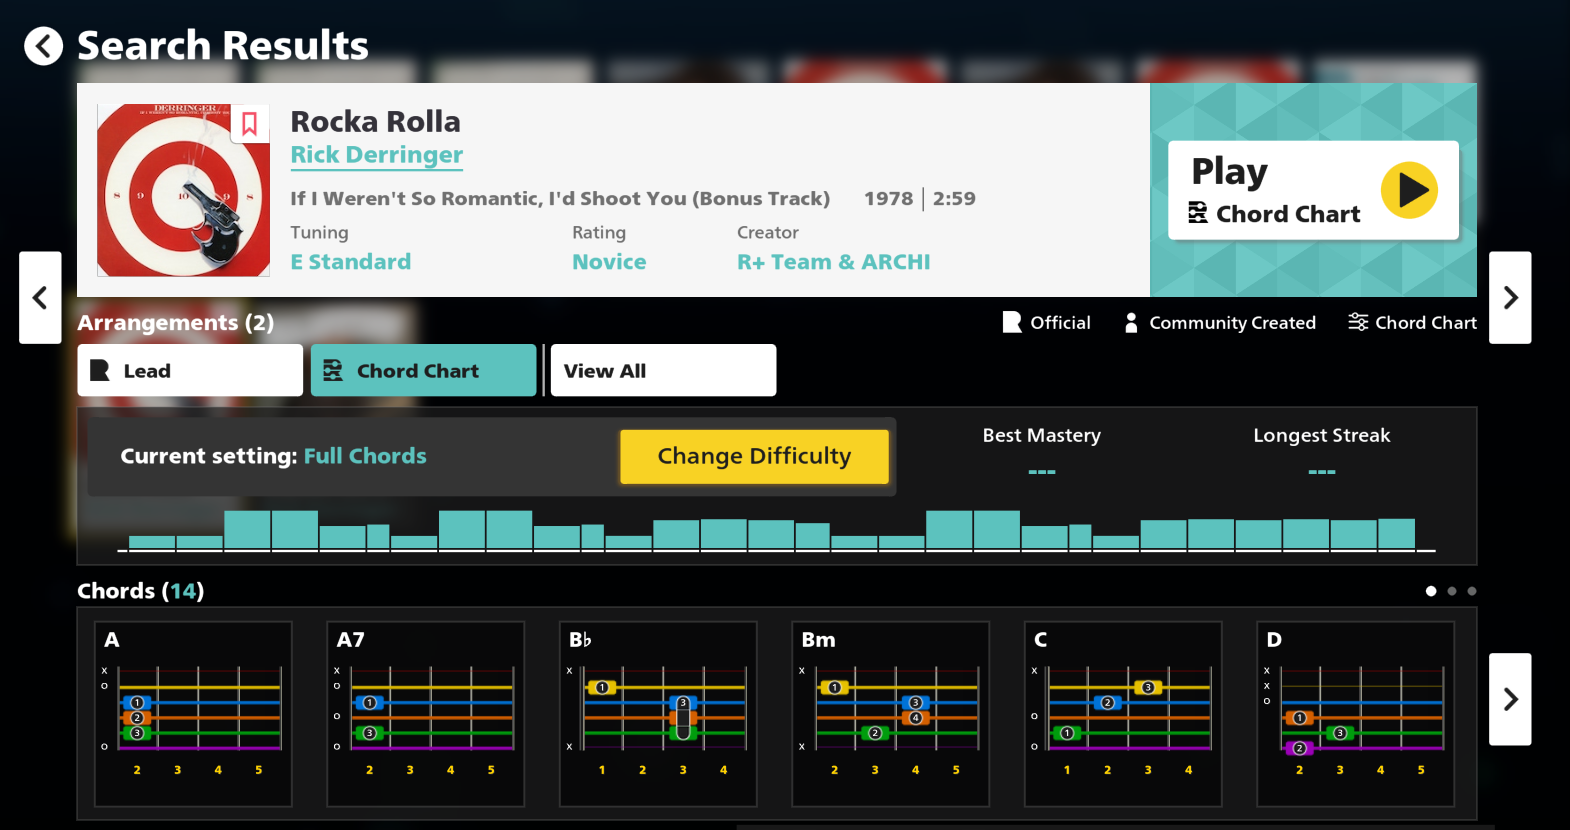Screen dimensions: 1570x830
Task: Show the next song result
Action: [1510, 297]
